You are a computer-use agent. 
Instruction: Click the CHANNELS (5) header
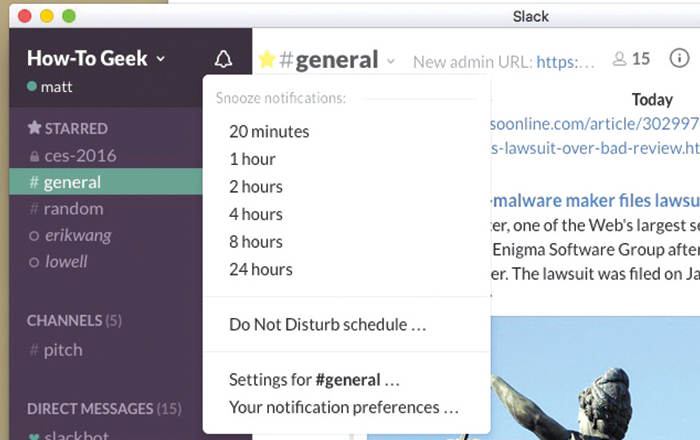coord(74,320)
